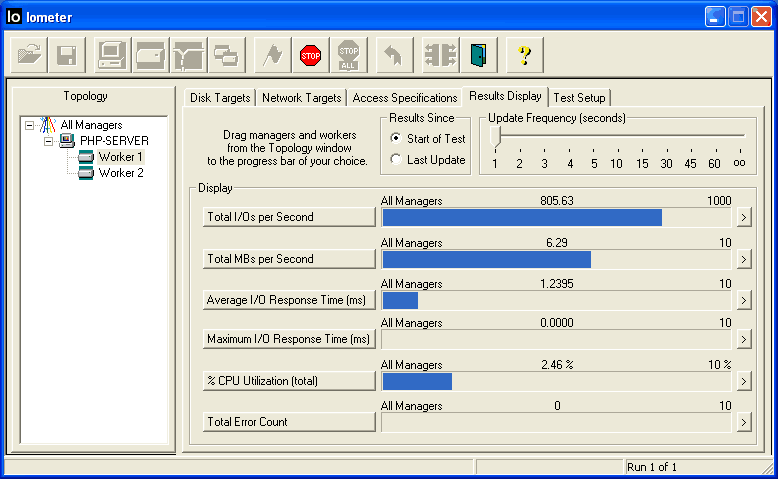778x479 pixels.
Task: Collapse the PHP-SERVER tree node
Action: tap(49, 141)
